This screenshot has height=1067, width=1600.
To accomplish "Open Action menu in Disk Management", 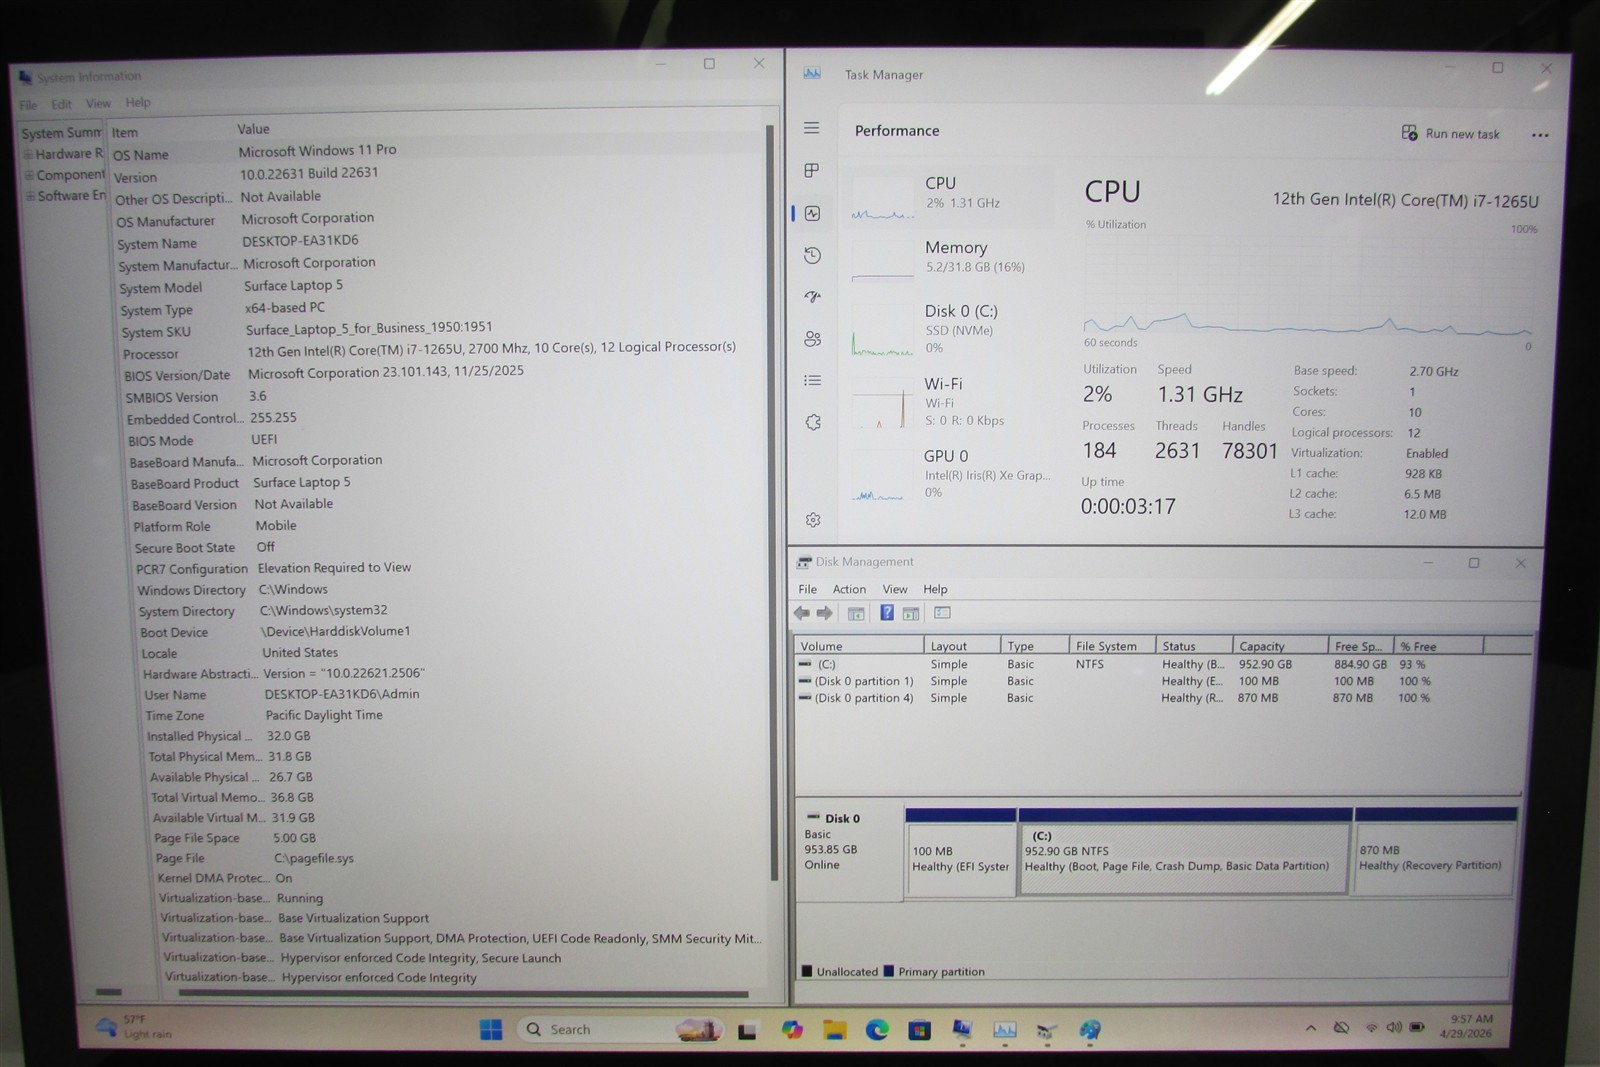I will click(x=849, y=589).
